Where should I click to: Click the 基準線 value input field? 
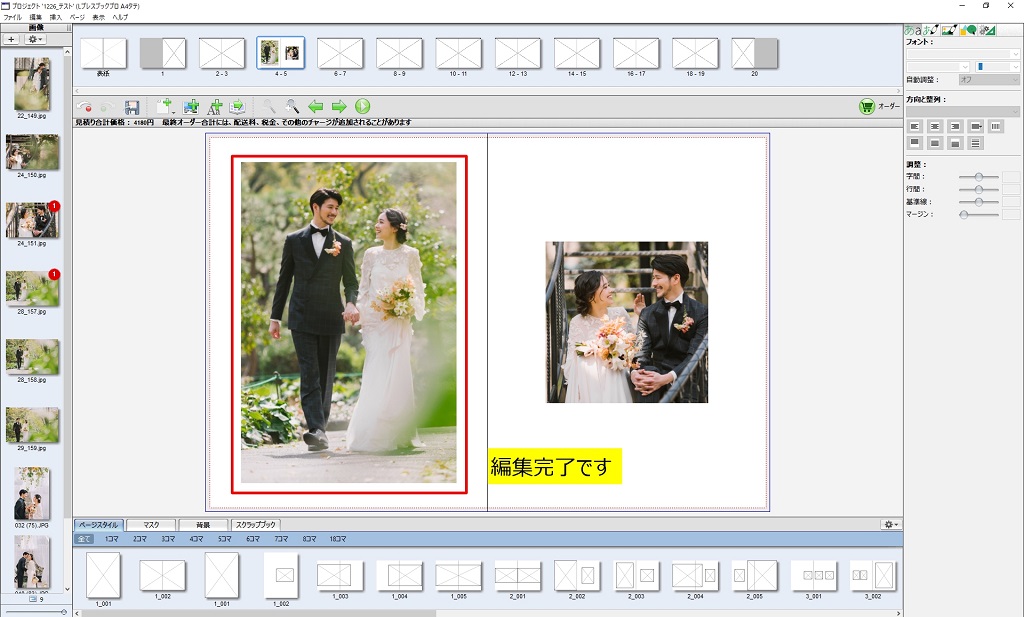[1011, 202]
